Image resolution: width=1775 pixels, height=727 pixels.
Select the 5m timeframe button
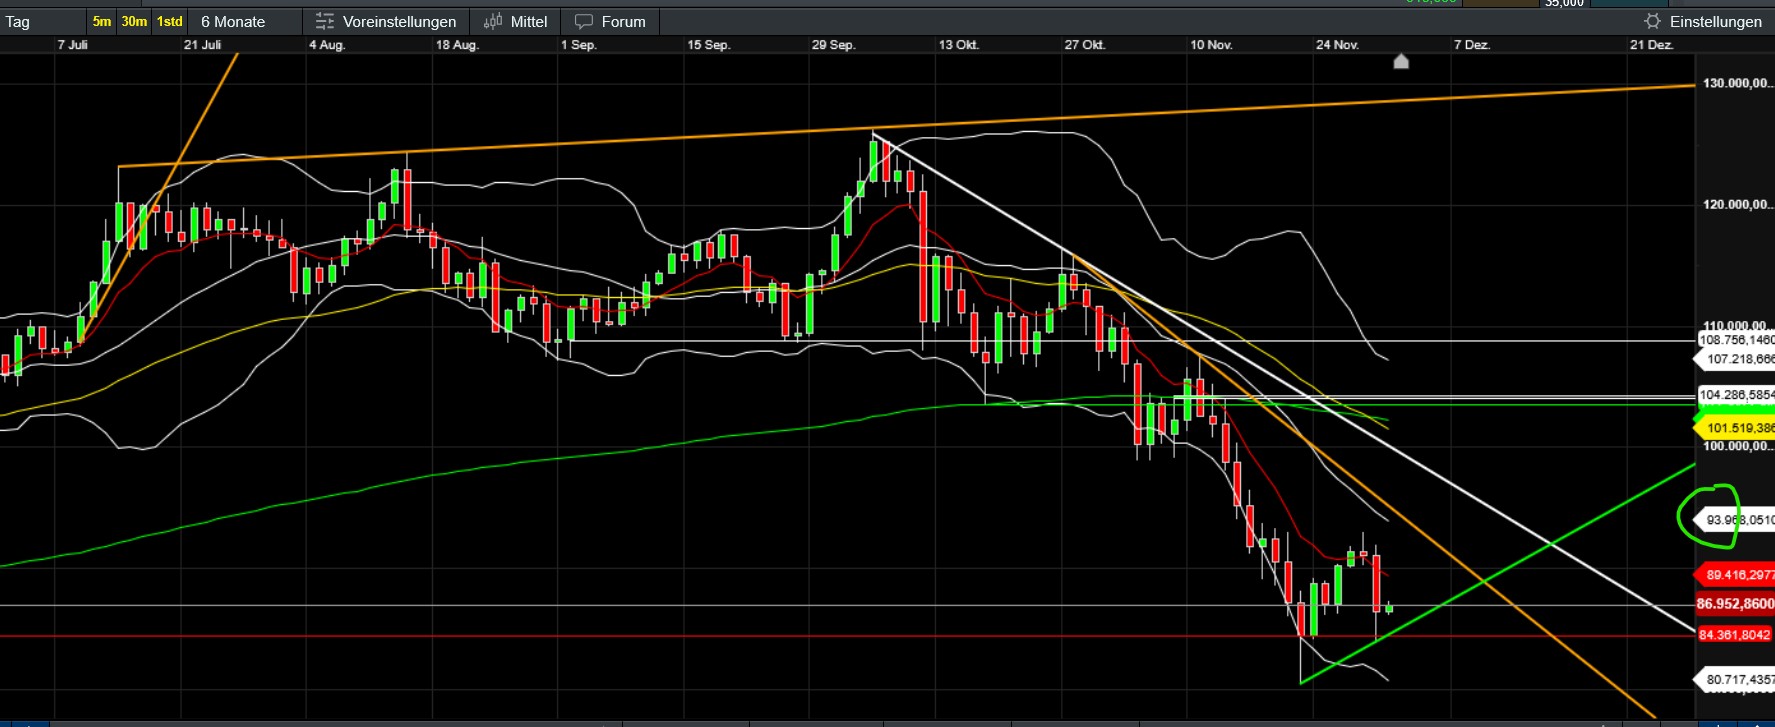(102, 21)
